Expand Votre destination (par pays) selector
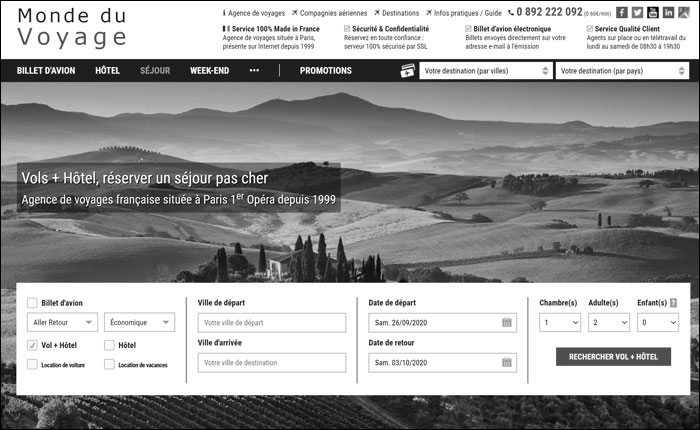This screenshot has width=700, height=430. click(x=623, y=71)
